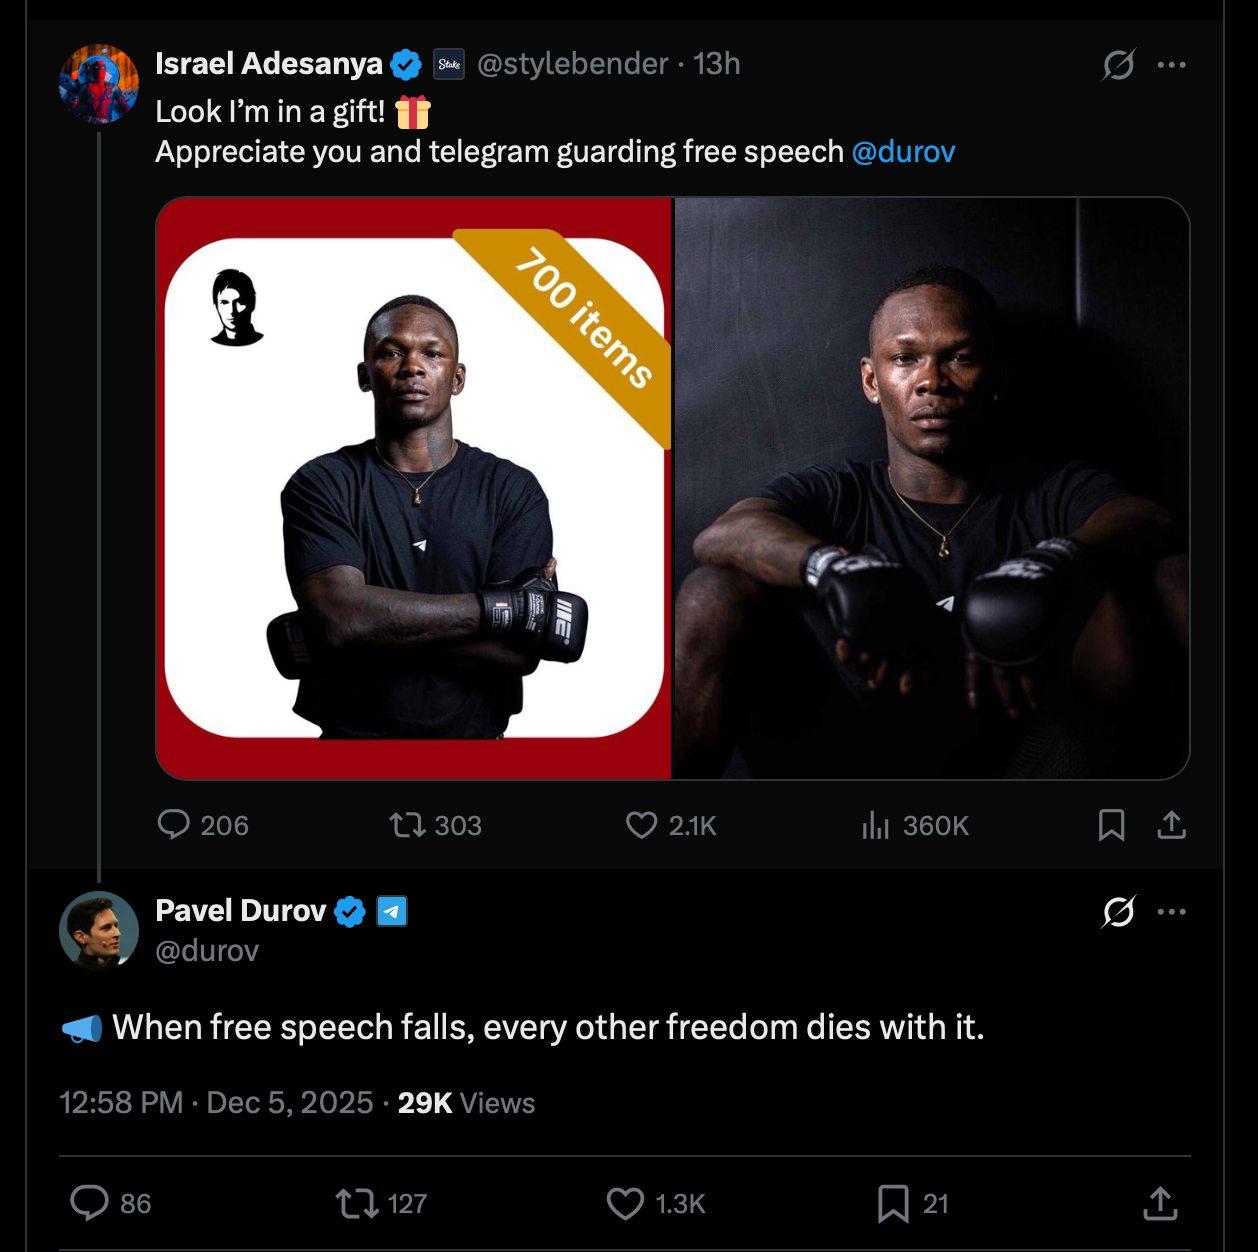Repost Israel Adesanya's post
1258x1252 pixels.
406,825
